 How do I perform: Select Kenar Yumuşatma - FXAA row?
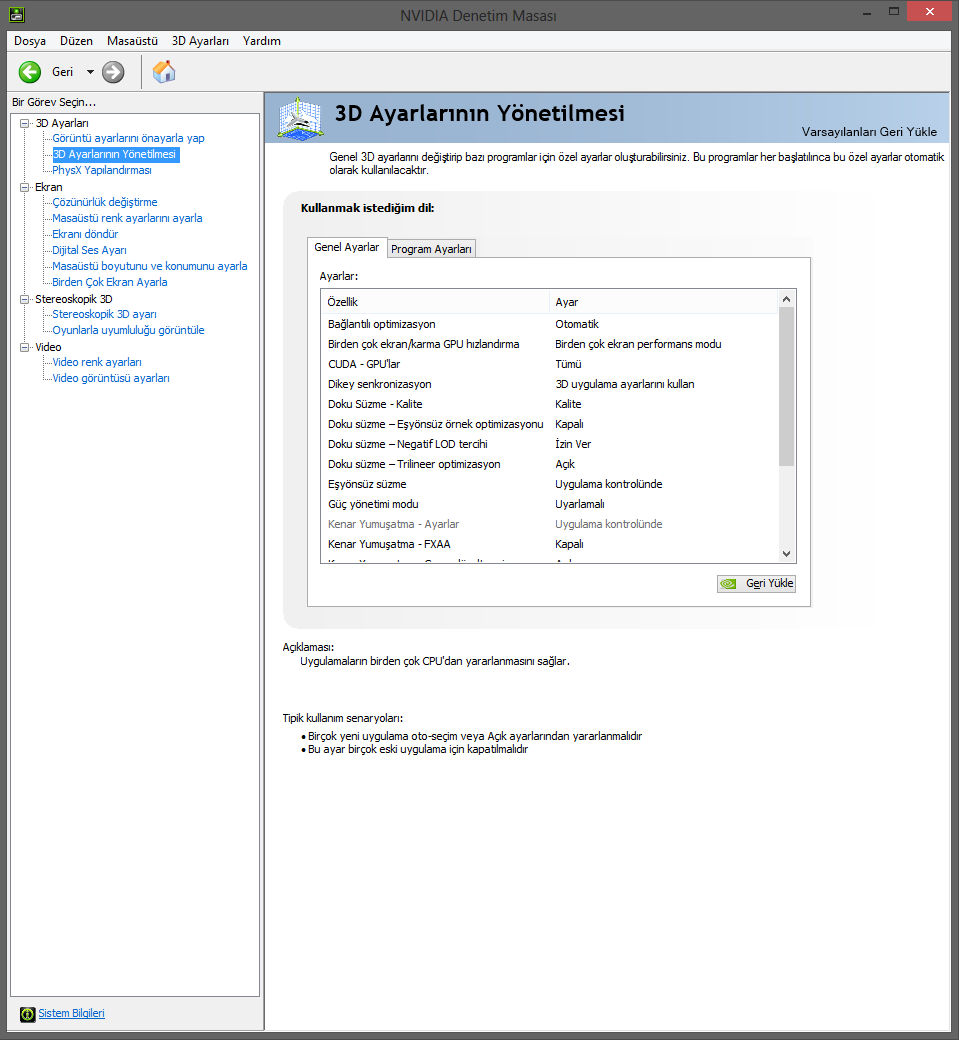click(549, 544)
